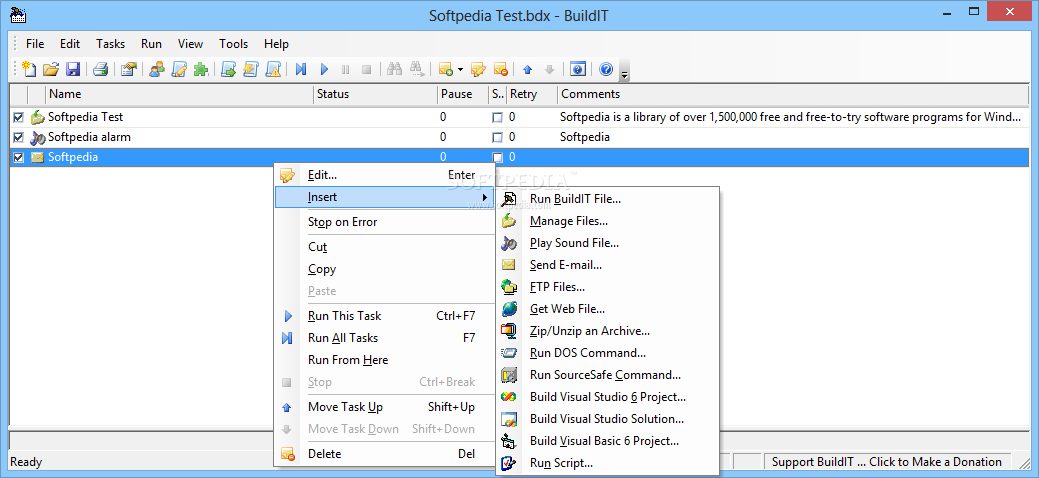
Task: Choose Run DOS Command... from submenu
Action: point(607,353)
